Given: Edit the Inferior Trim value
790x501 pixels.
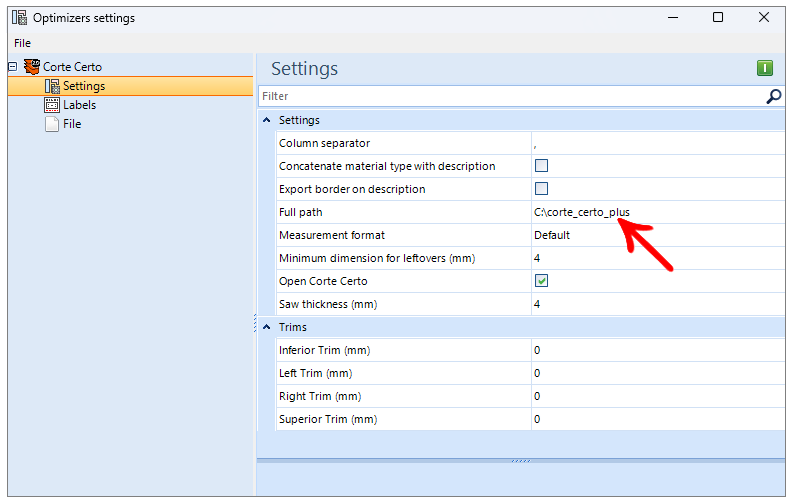Looking at the screenshot, I should tap(658, 350).
